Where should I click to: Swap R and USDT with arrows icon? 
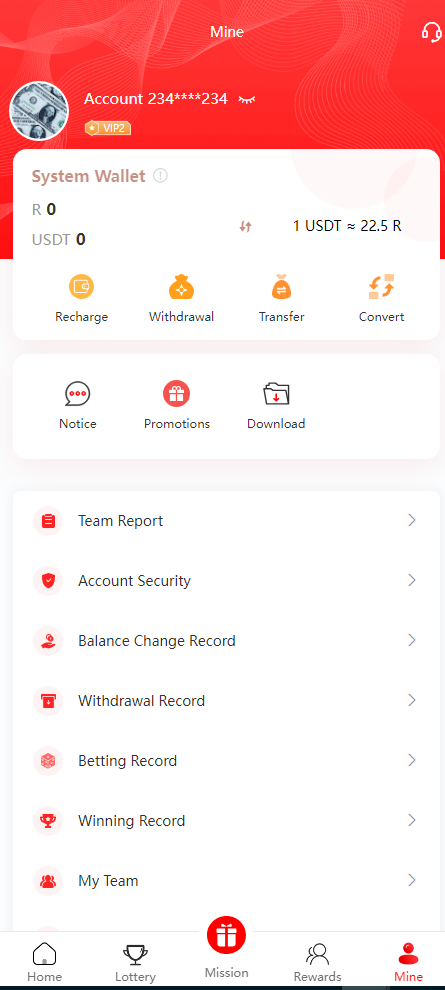246,226
